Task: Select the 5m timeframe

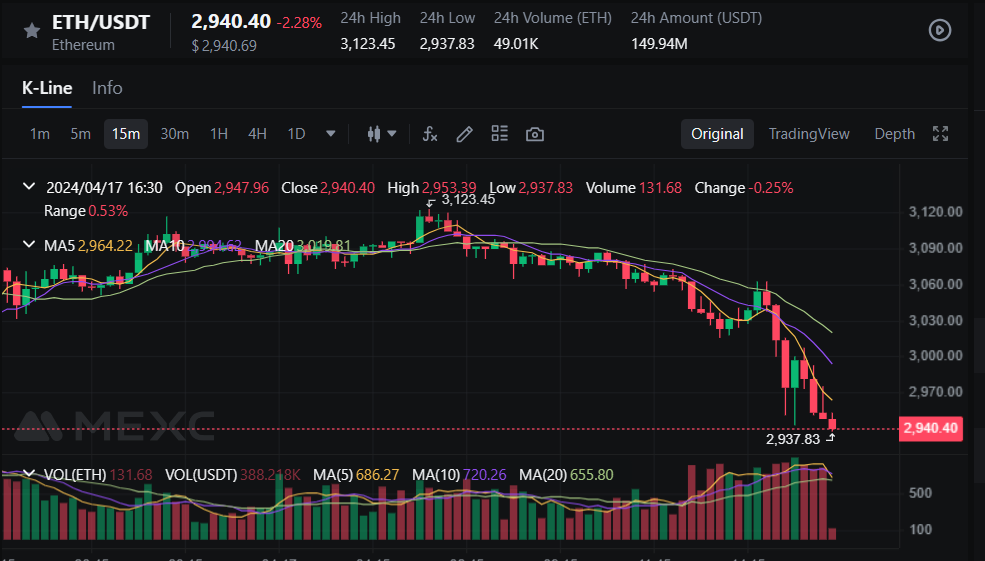Action: tap(80, 134)
